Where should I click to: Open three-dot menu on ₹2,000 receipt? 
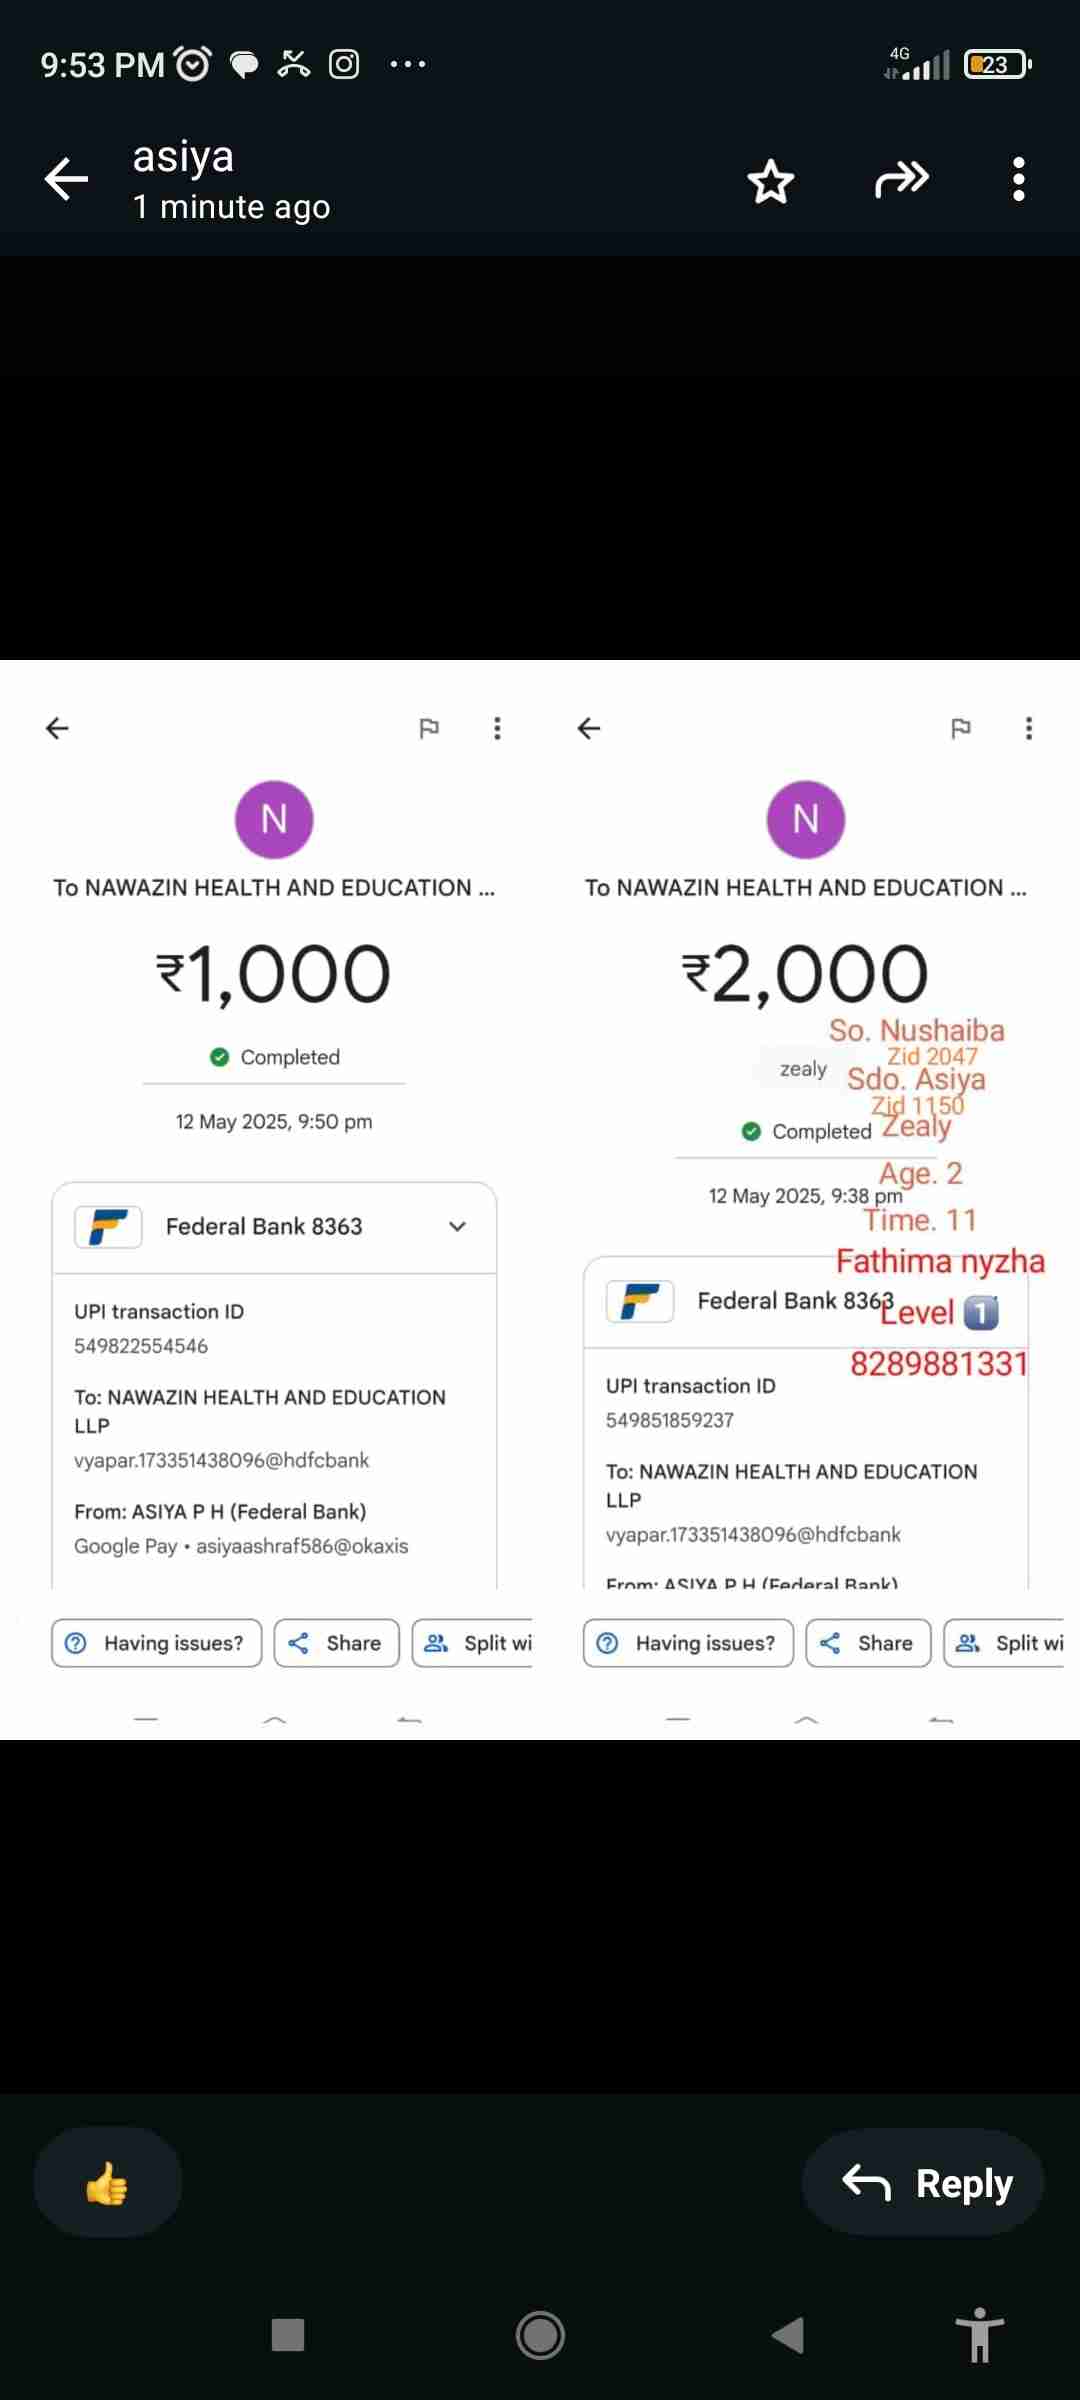(x=1029, y=728)
